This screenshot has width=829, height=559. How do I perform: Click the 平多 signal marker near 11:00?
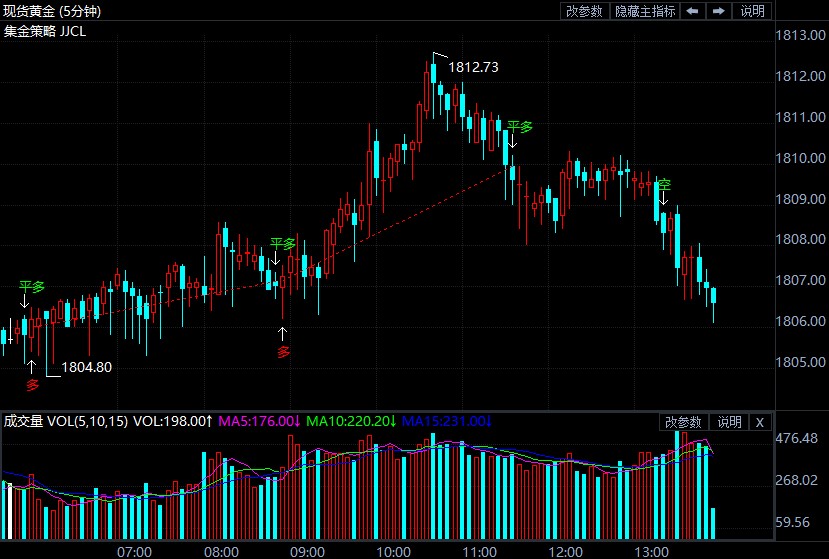(x=520, y=127)
